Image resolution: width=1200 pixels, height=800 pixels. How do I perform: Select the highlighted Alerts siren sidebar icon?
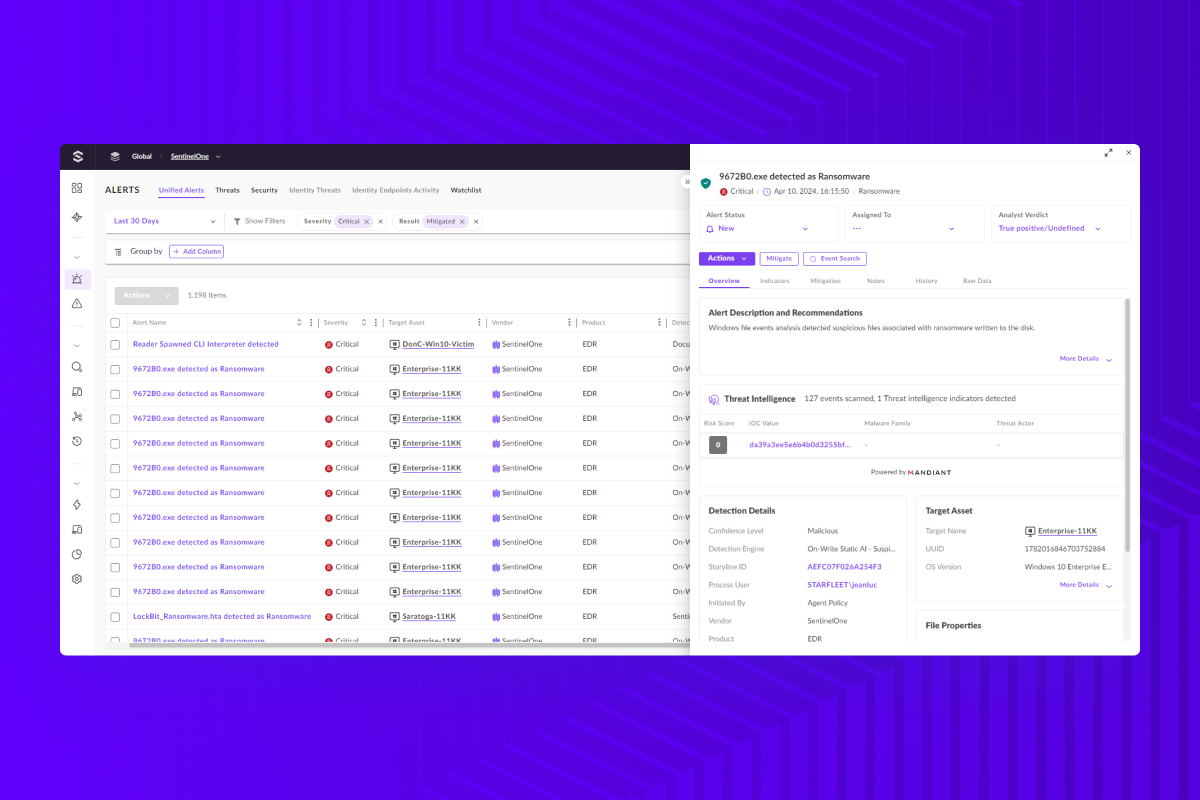(x=77, y=280)
